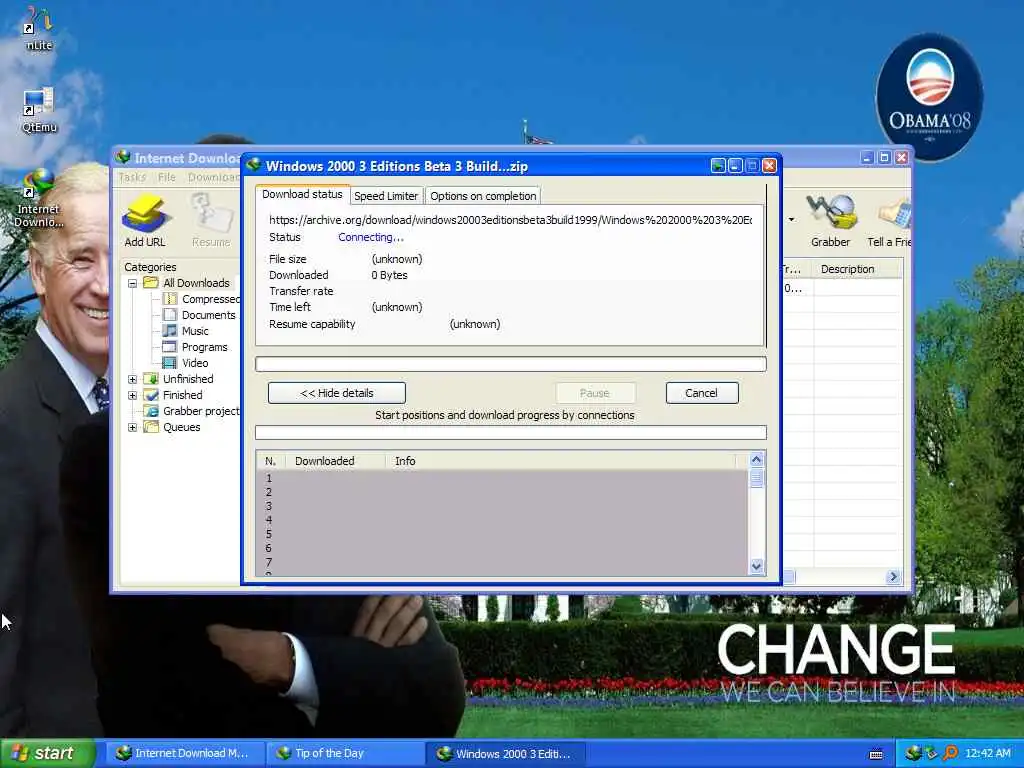Open the Tasks menu in IDM
The height and width of the screenshot is (768, 1024).
point(132,177)
